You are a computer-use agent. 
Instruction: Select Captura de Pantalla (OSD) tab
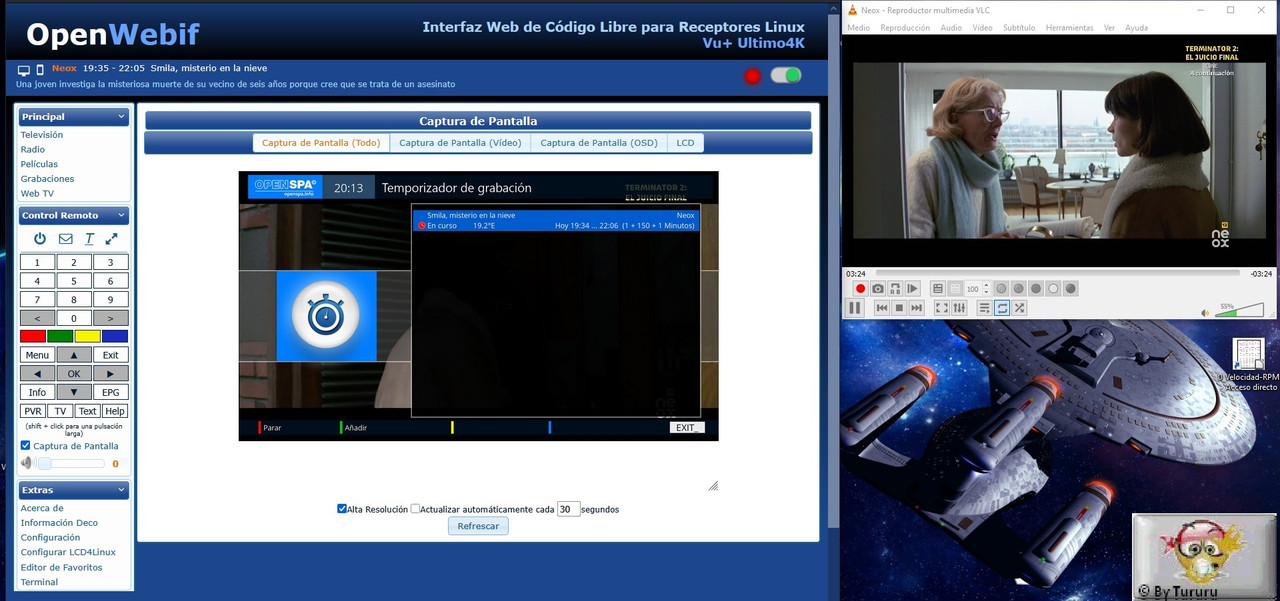[x=599, y=143]
